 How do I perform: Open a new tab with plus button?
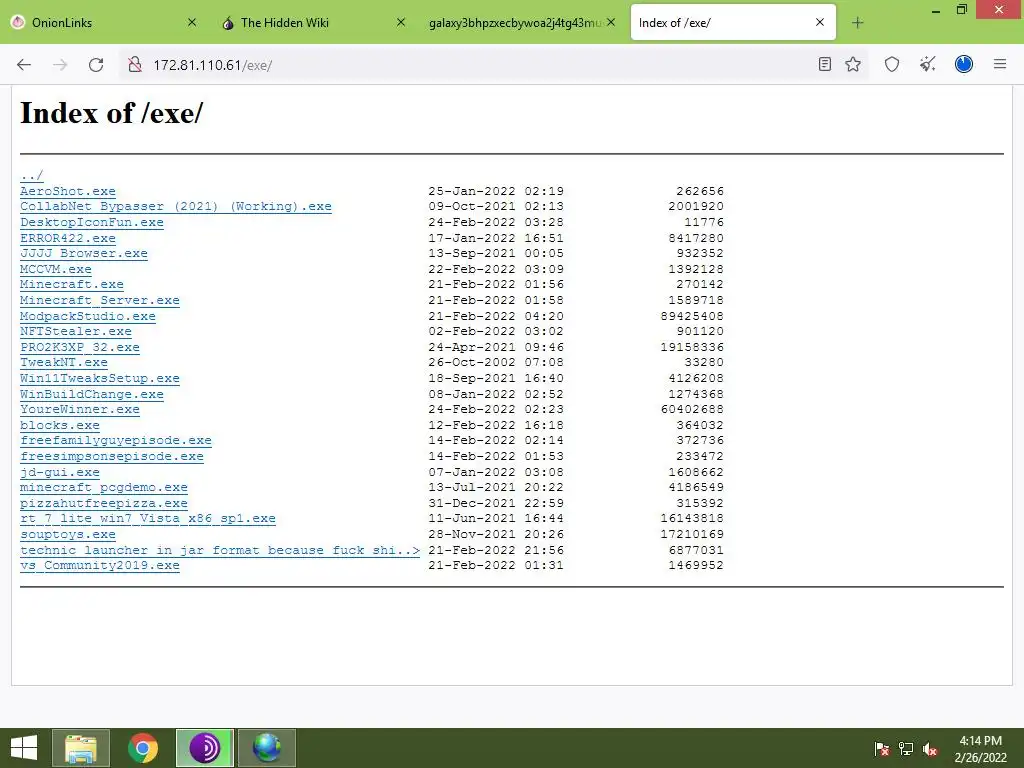click(857, 23)
